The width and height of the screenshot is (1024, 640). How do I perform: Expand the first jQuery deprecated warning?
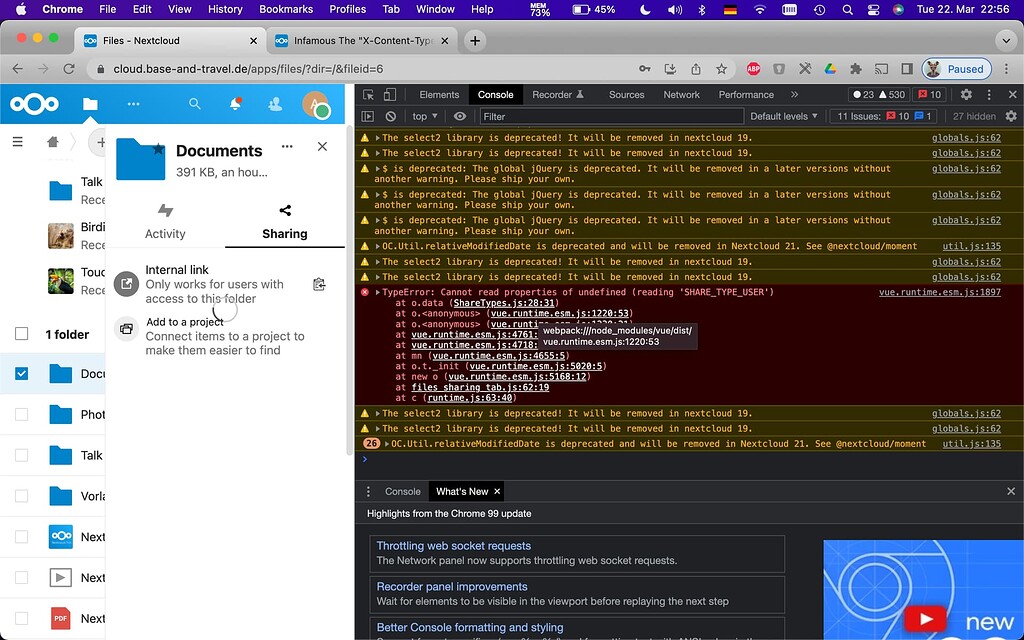tap(377, 168)
